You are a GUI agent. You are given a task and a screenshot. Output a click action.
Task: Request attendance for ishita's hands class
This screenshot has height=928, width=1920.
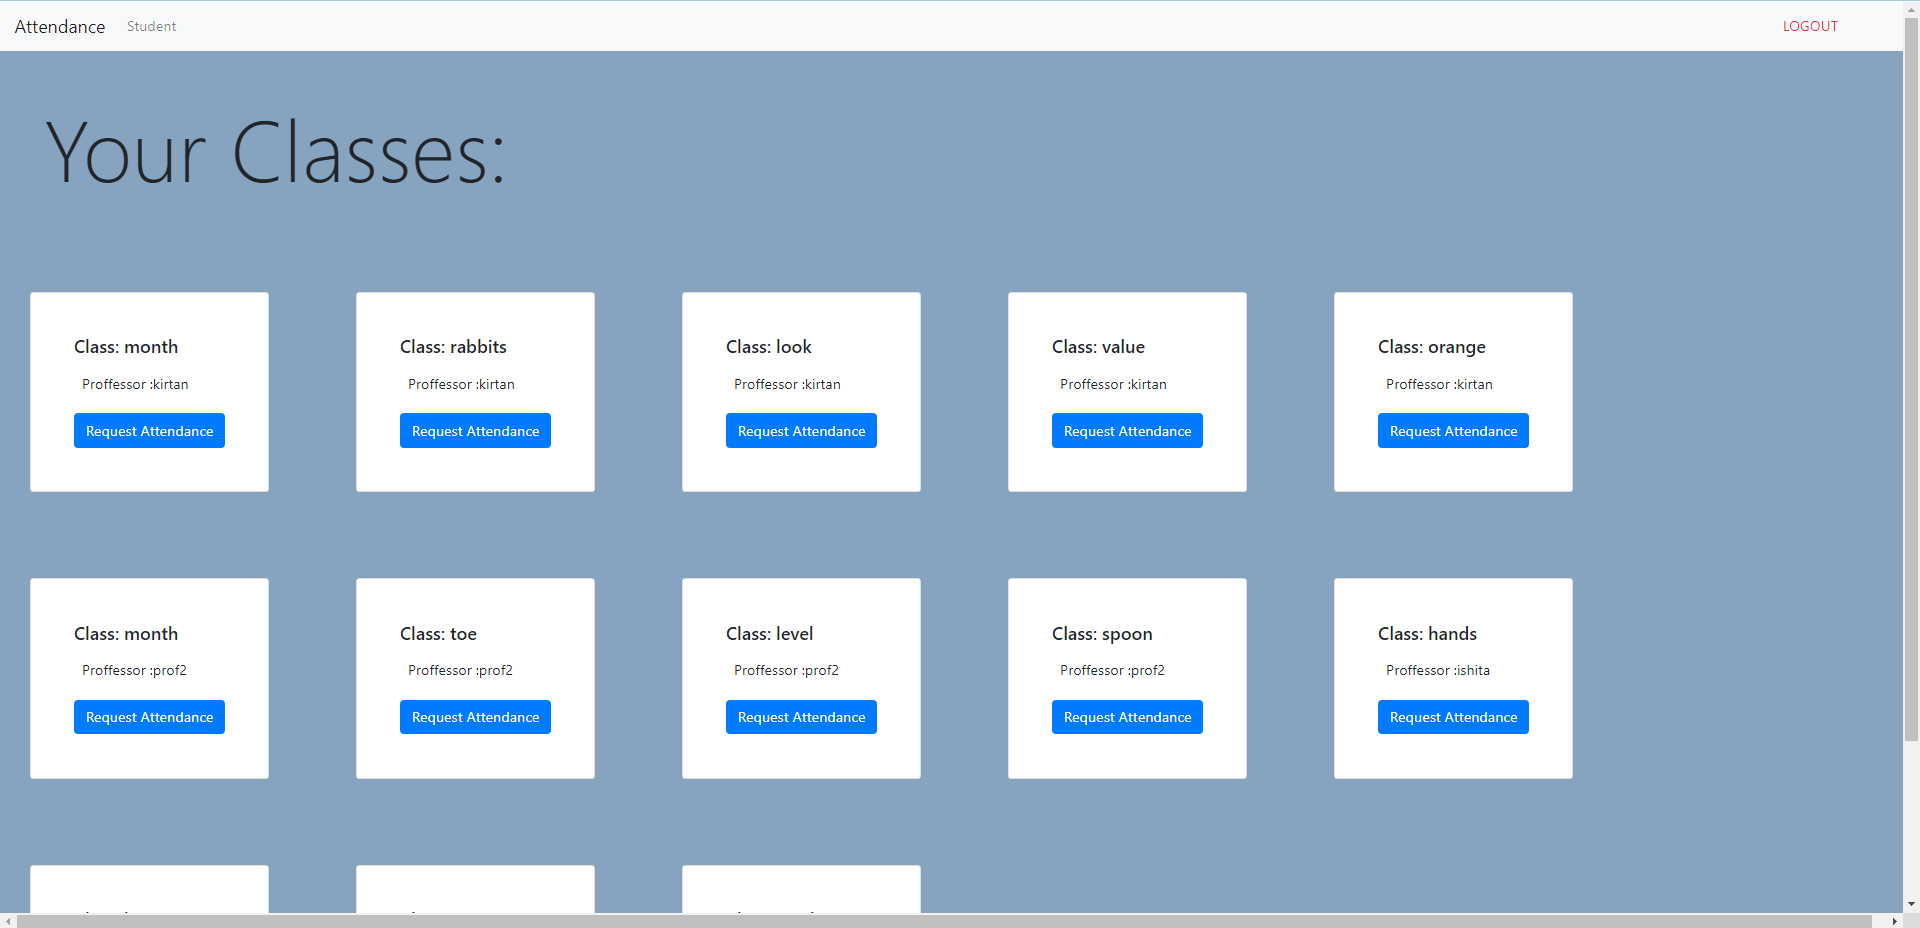(1452, 716)
